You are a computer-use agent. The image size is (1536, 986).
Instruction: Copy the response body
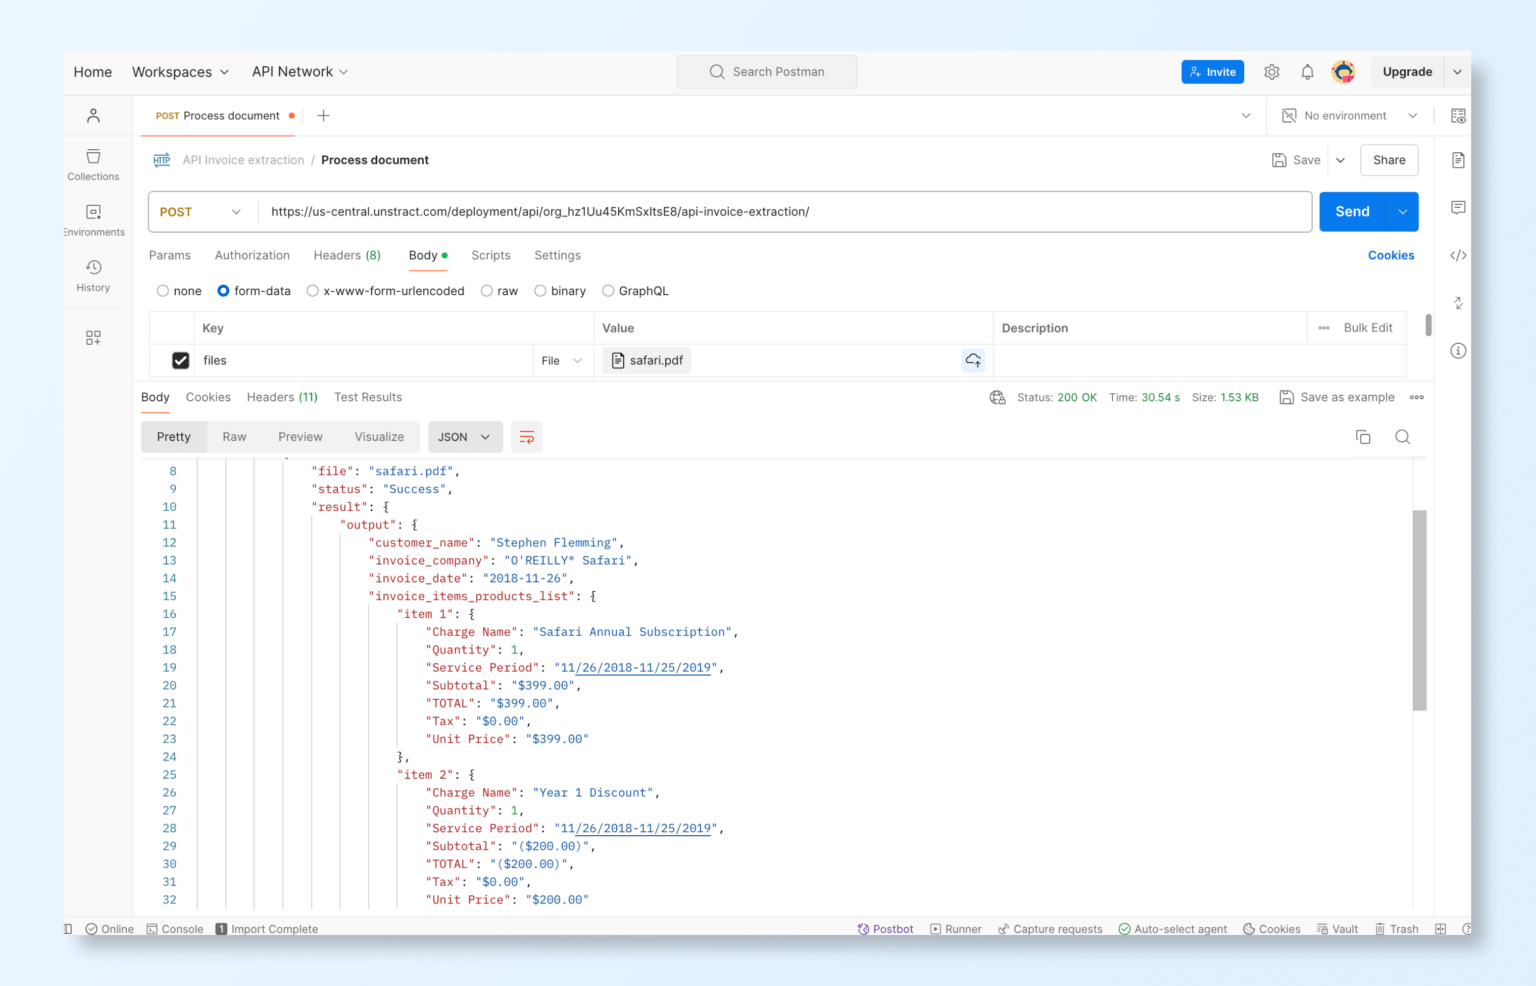click(1363, 437)
